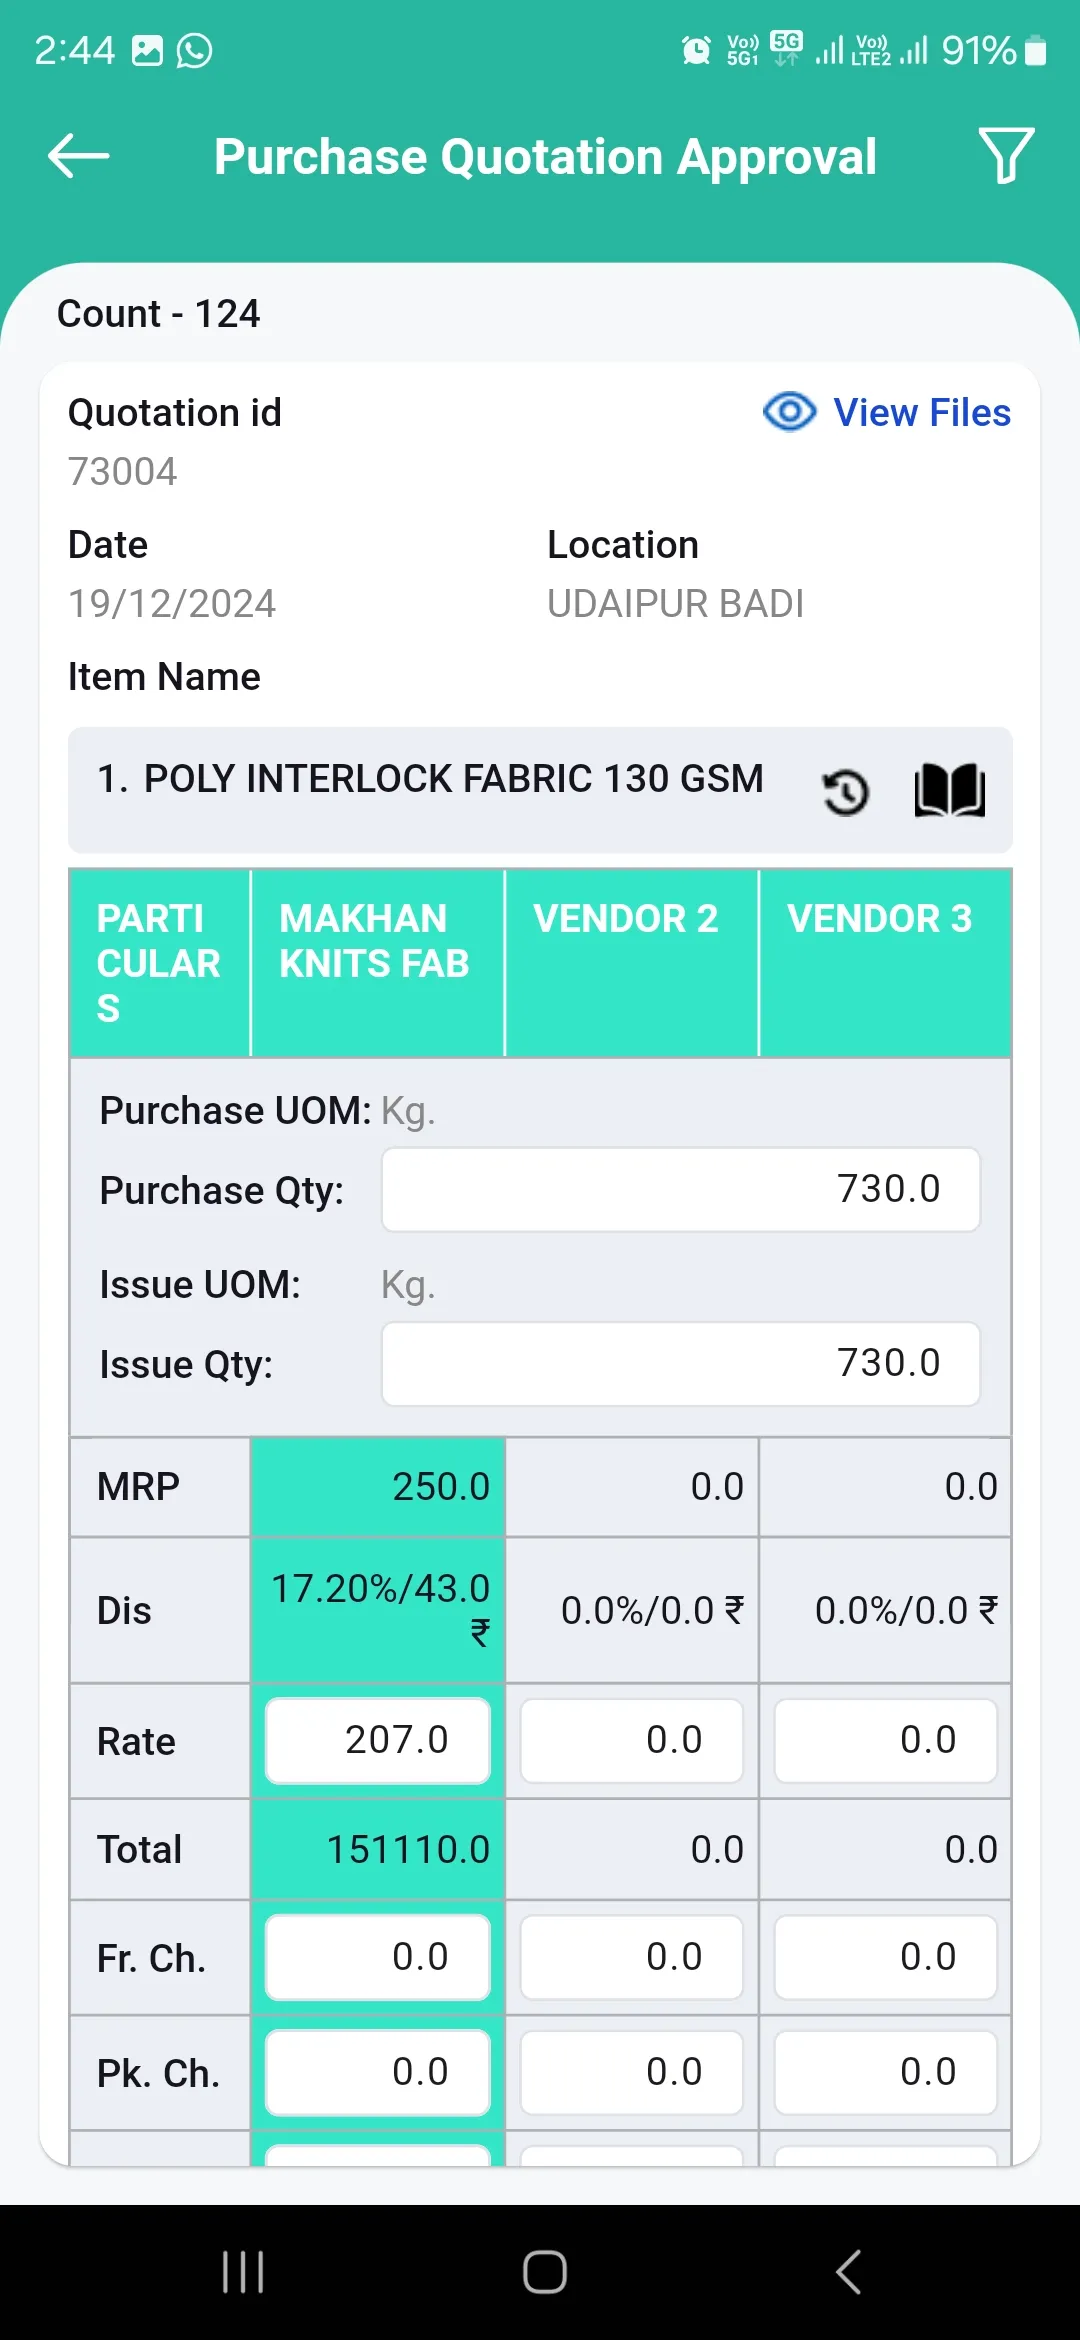Edit Makhan Knits Pk. Ch. field
The width and height of the screenshot is (1080, 2340).
[378, 2073]
